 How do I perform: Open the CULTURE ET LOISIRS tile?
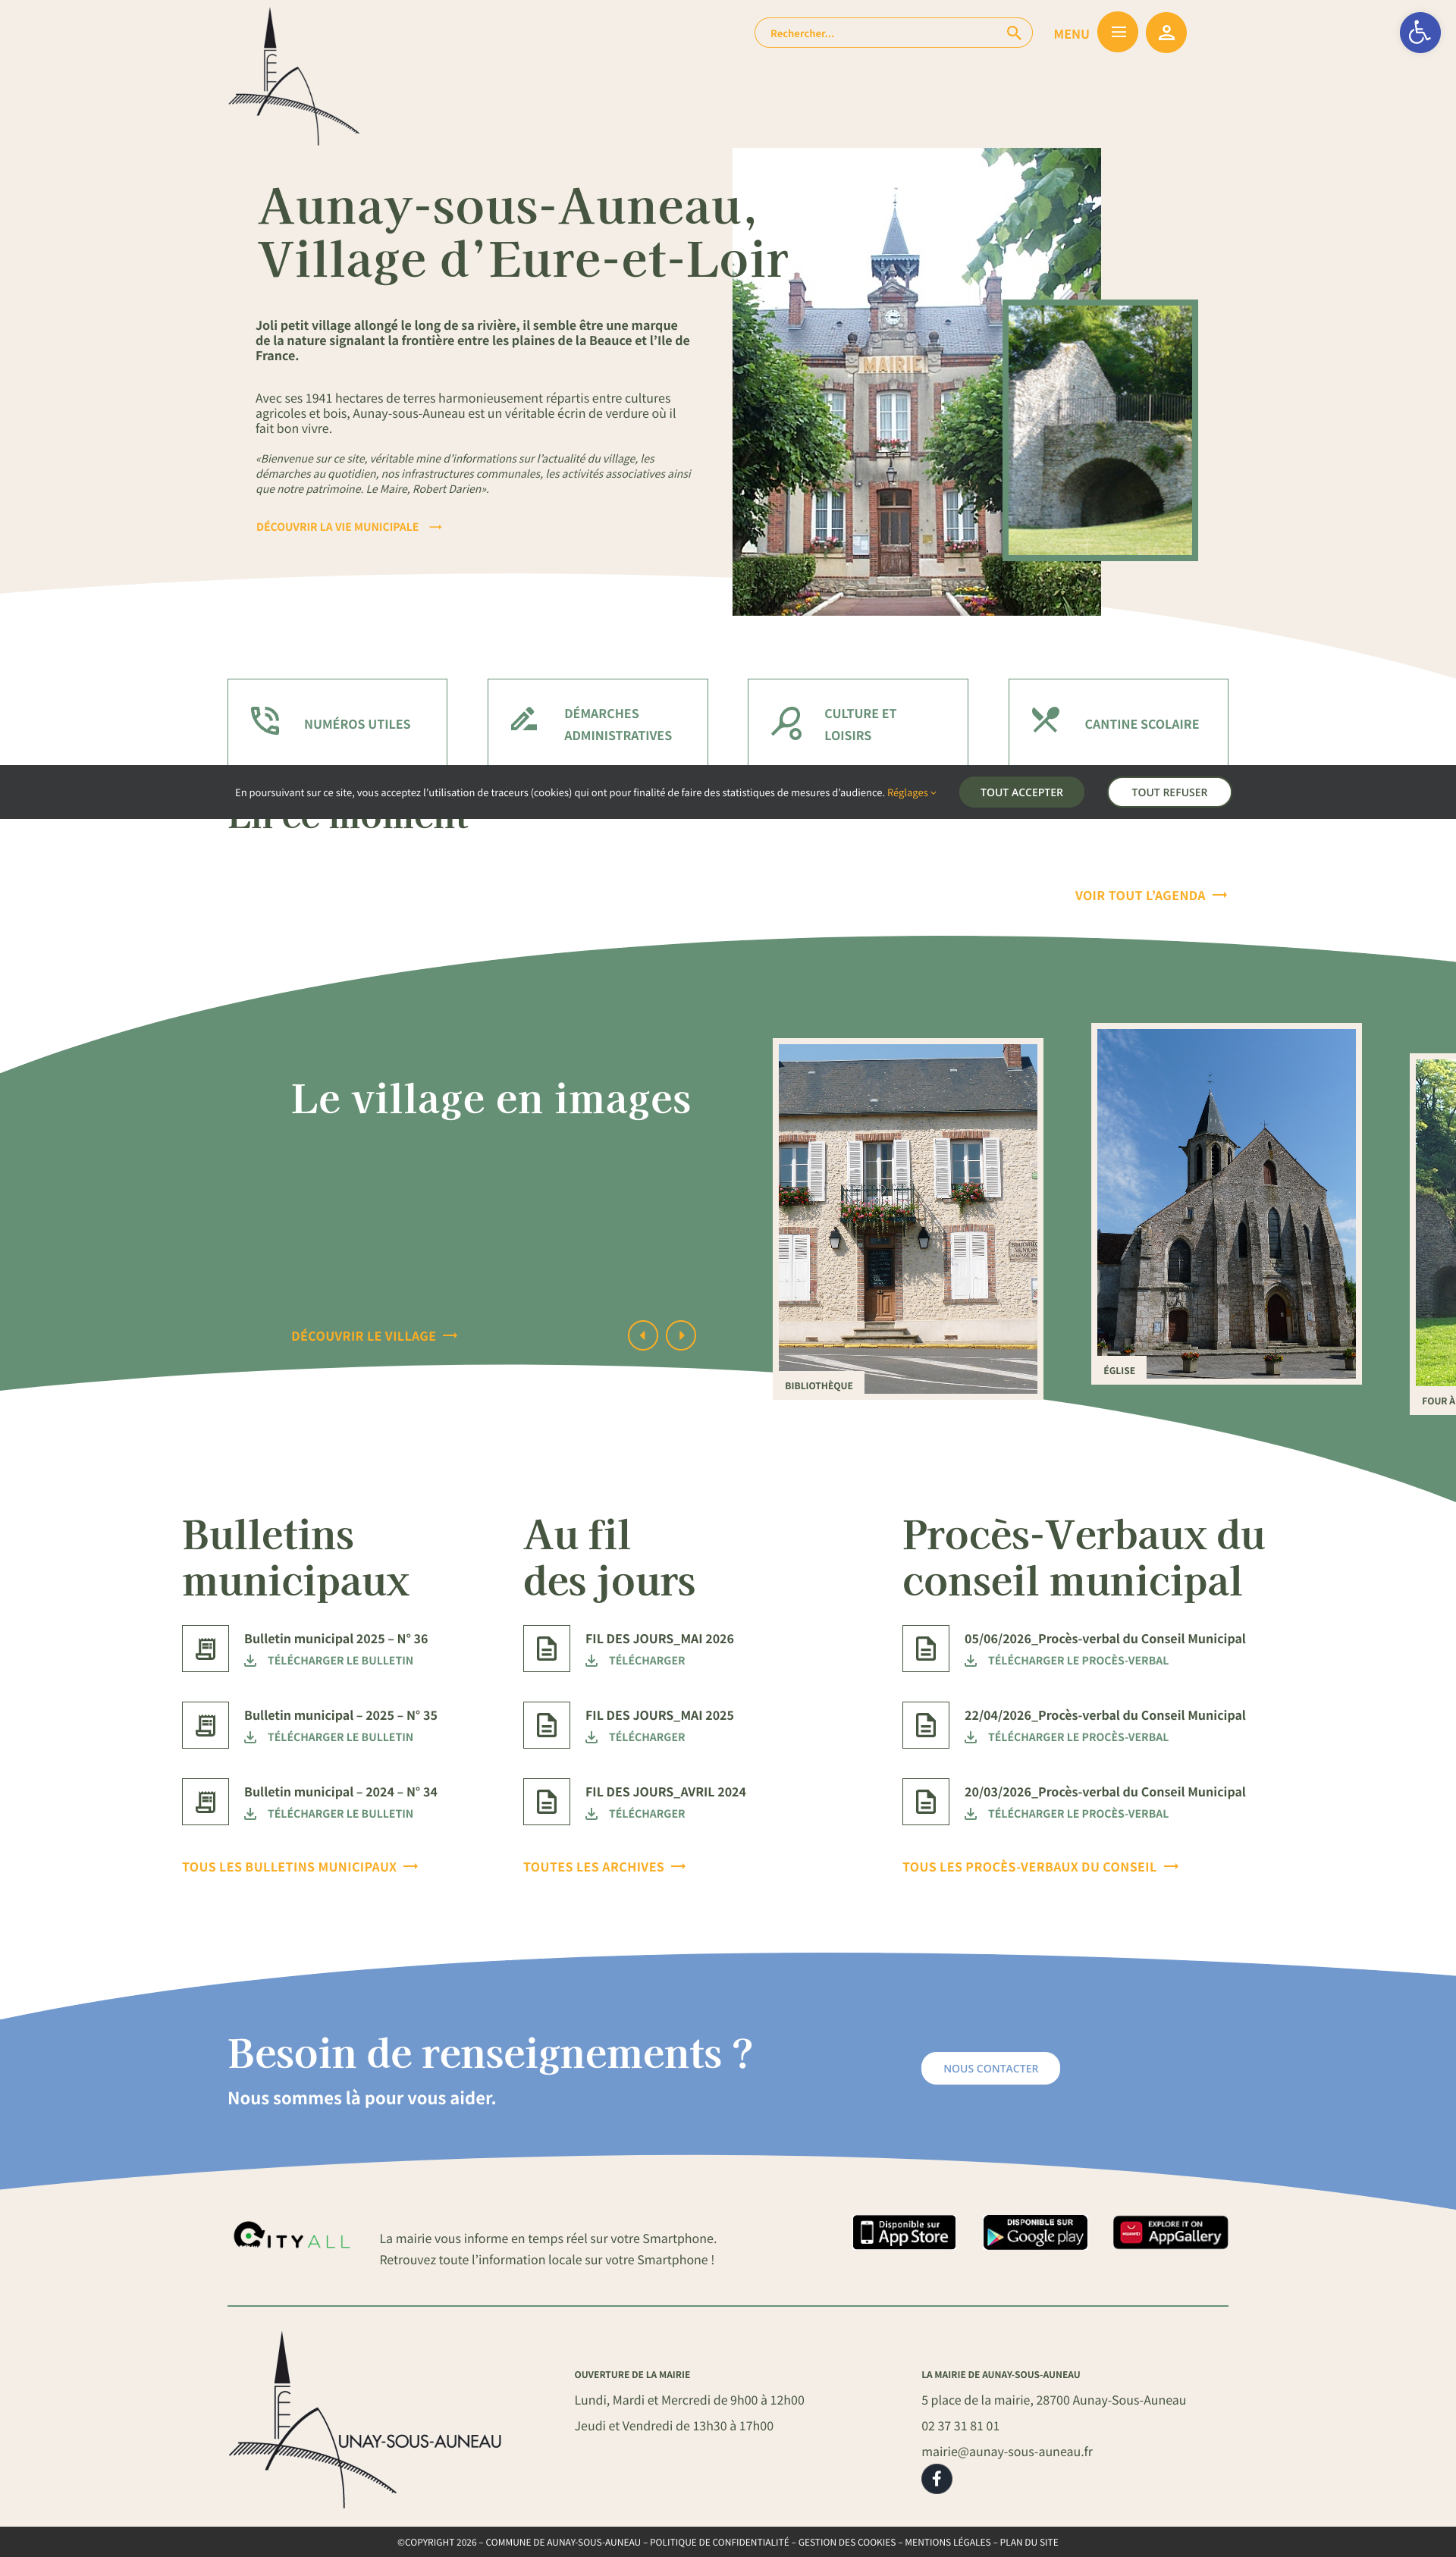[x=858, y=723]
